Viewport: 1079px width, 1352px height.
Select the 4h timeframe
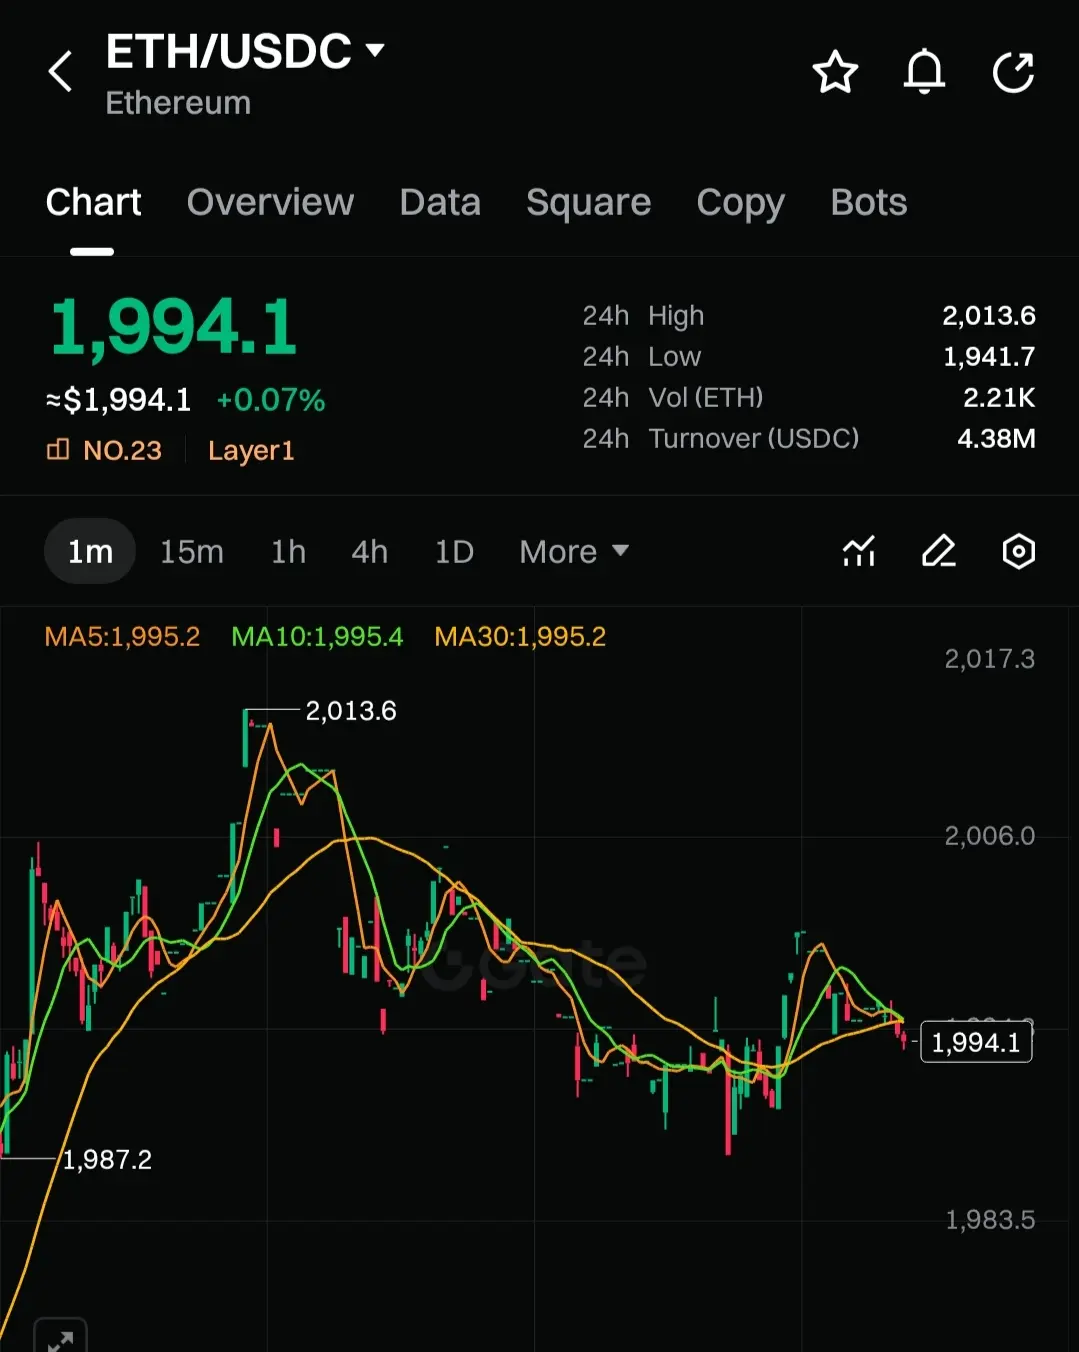[369, 551]
